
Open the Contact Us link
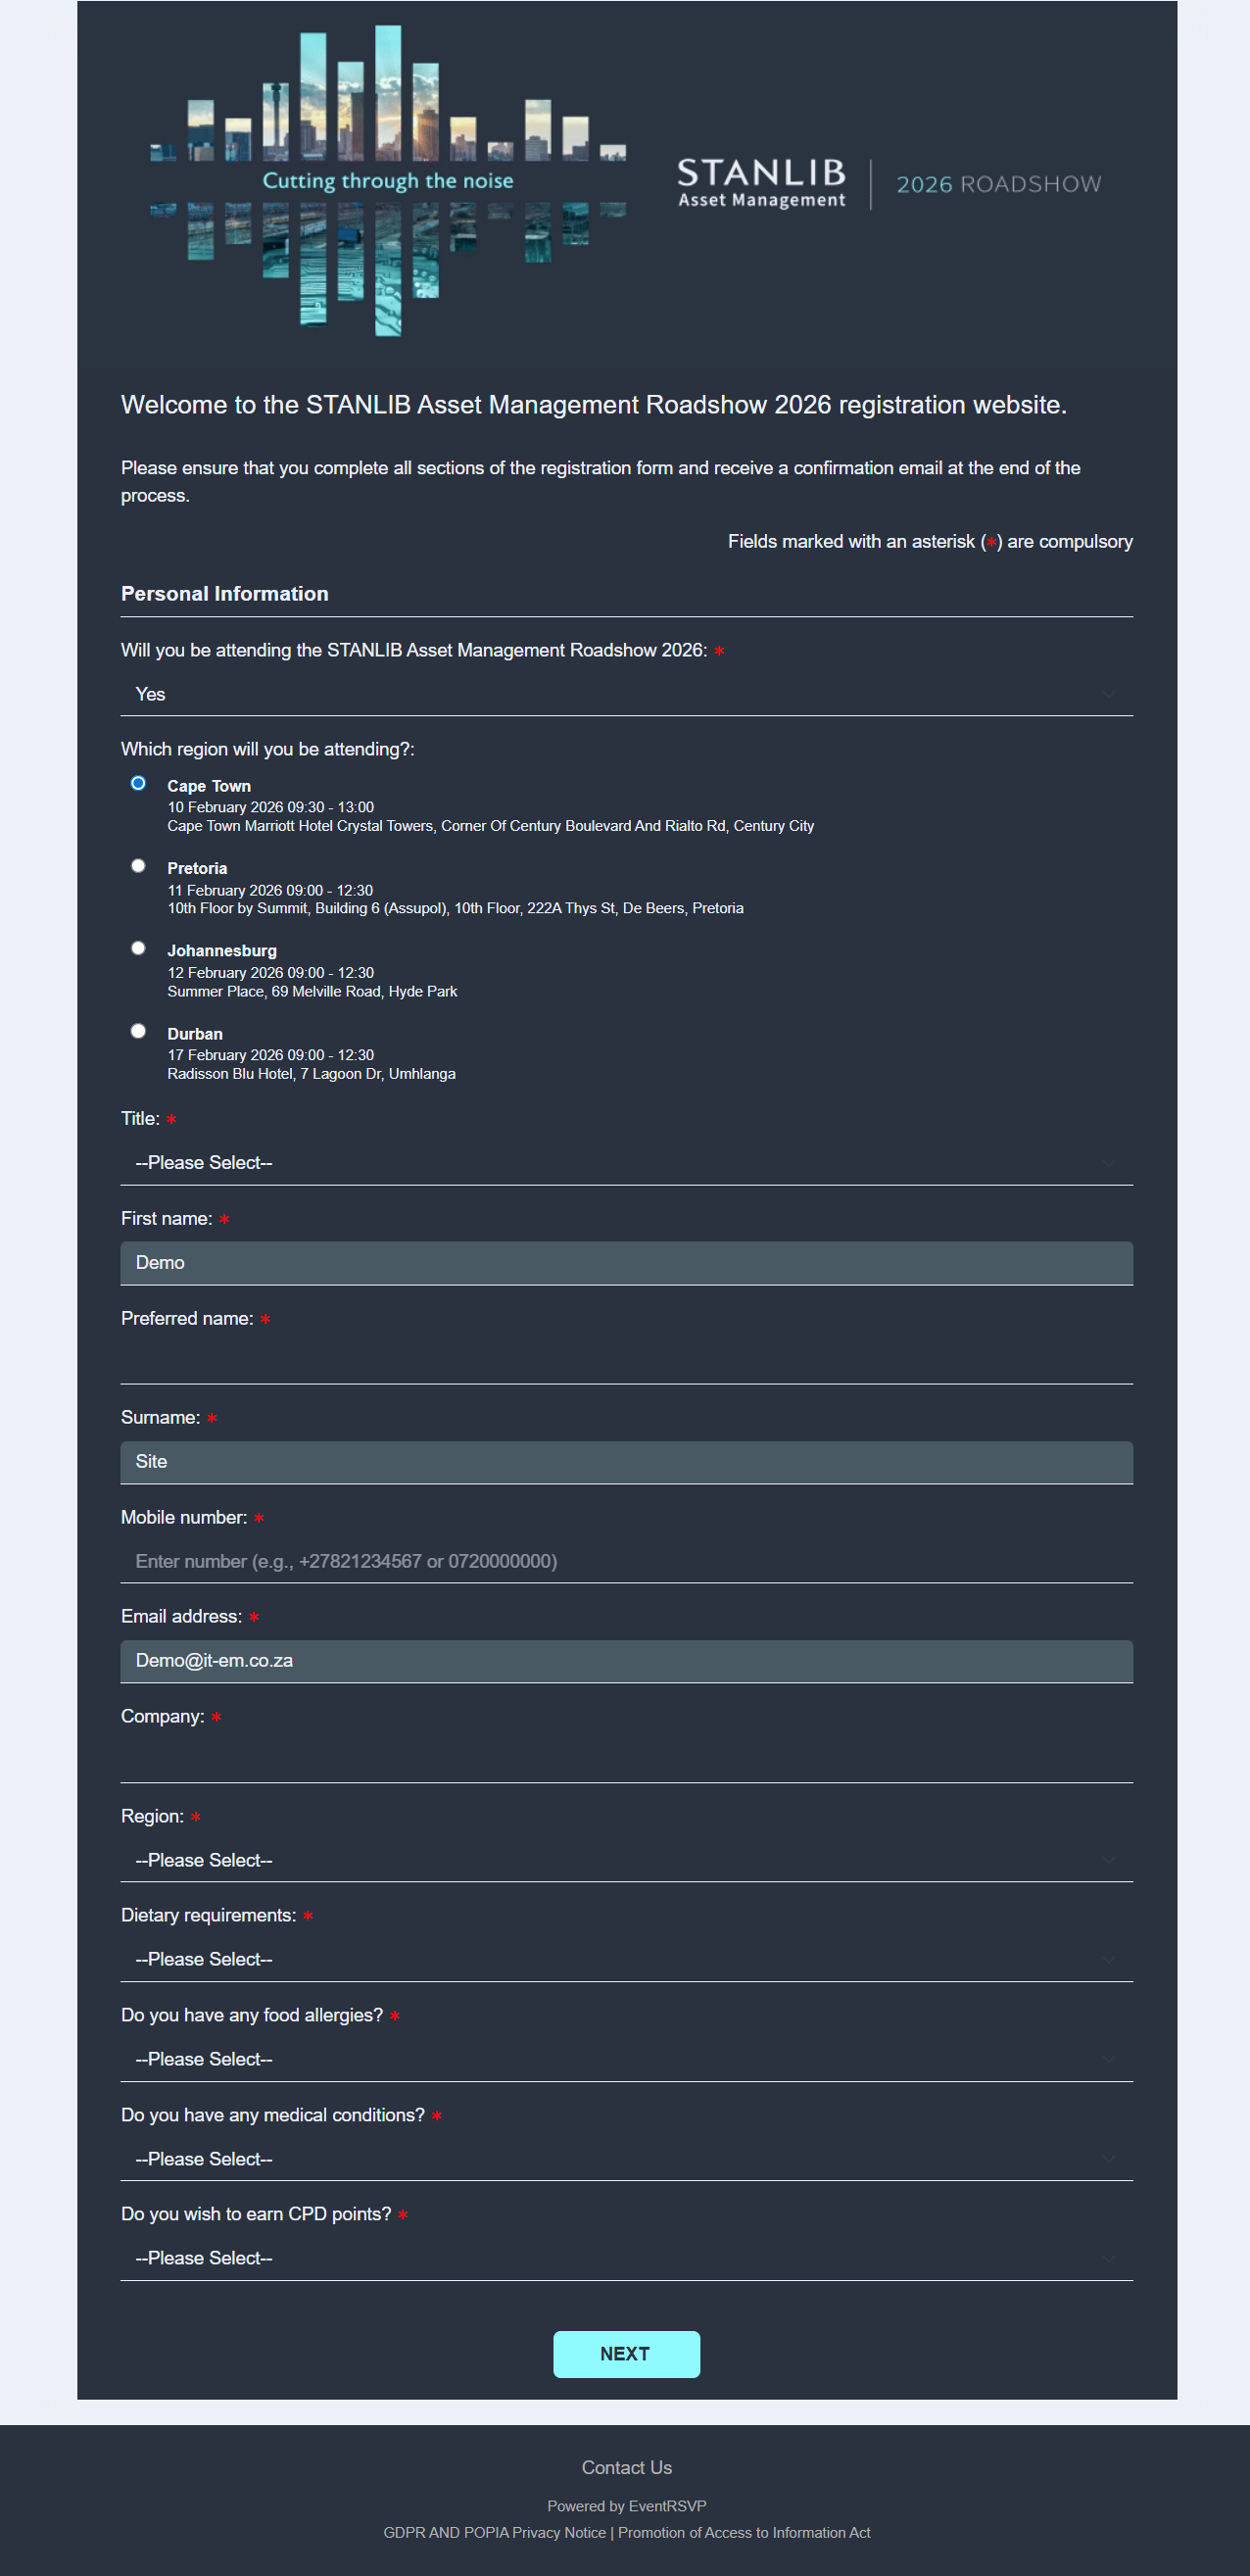point(626,2467)
